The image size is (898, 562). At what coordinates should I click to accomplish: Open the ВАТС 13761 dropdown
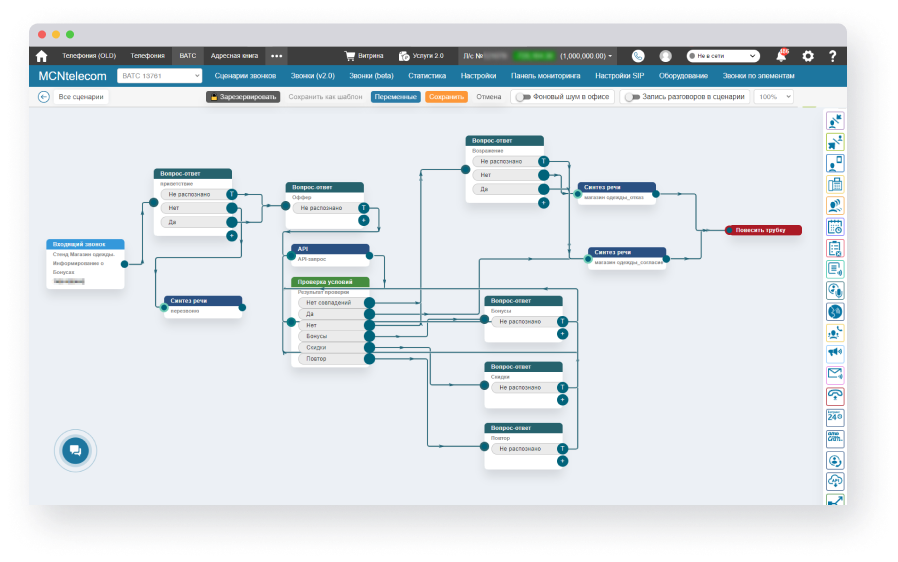[159, 76]
